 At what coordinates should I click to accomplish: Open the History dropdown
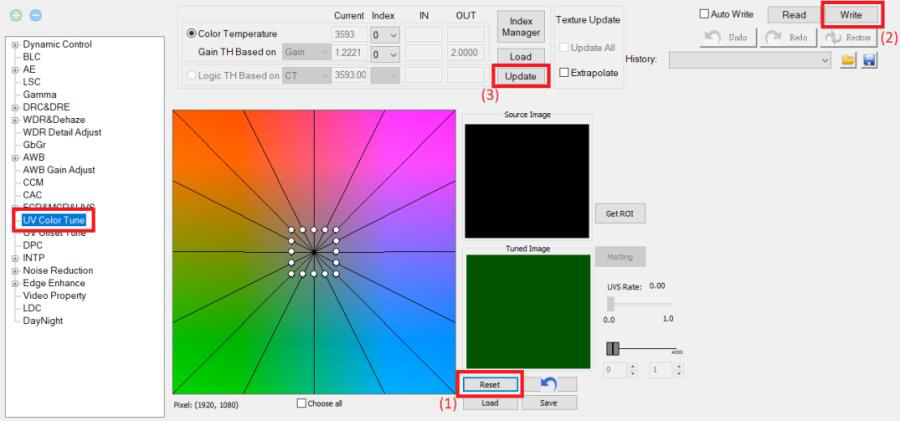click(x=750, y=59)
